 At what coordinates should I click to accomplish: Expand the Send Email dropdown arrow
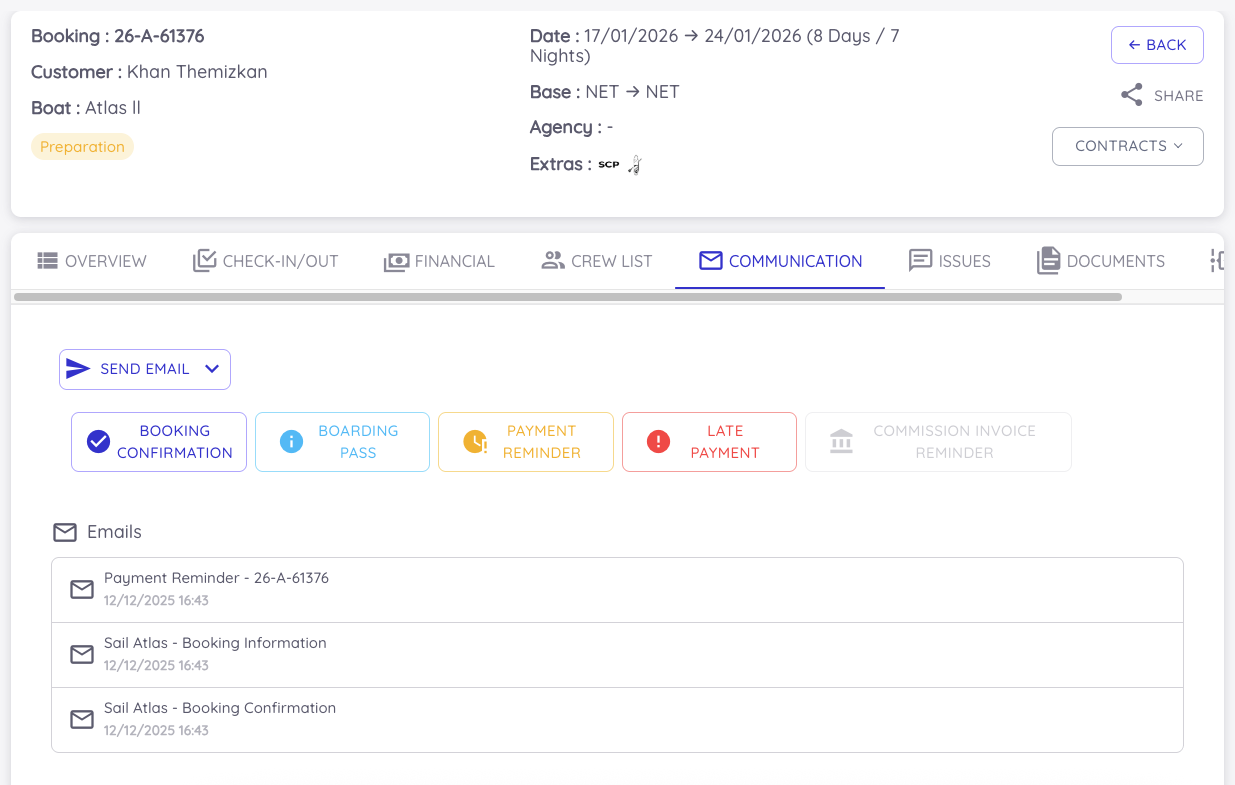[212, 369]
